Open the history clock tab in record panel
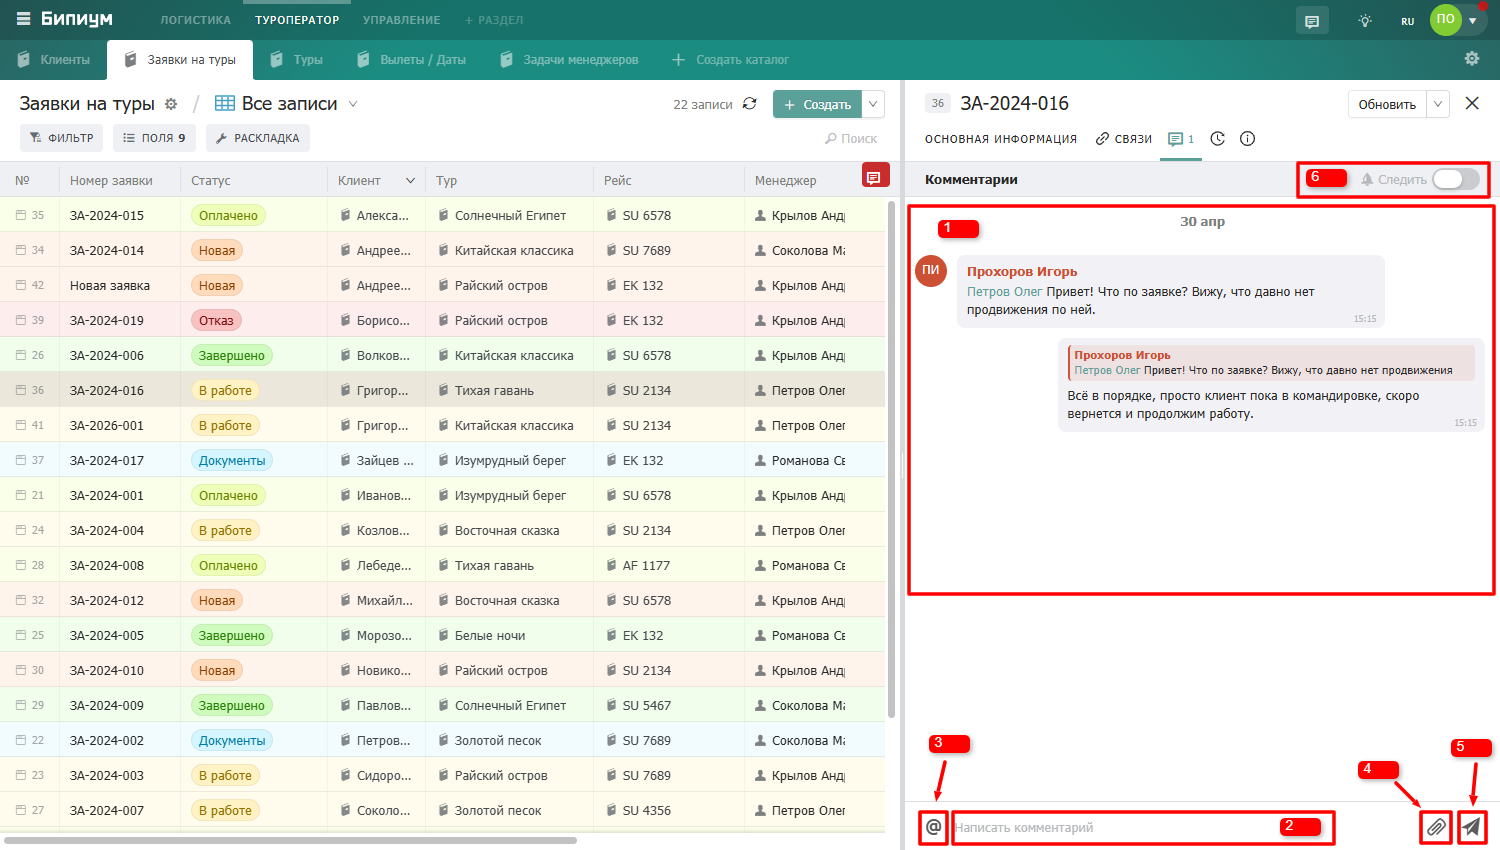This screenshot has height=850, width=1500. tap(1217, 139)
